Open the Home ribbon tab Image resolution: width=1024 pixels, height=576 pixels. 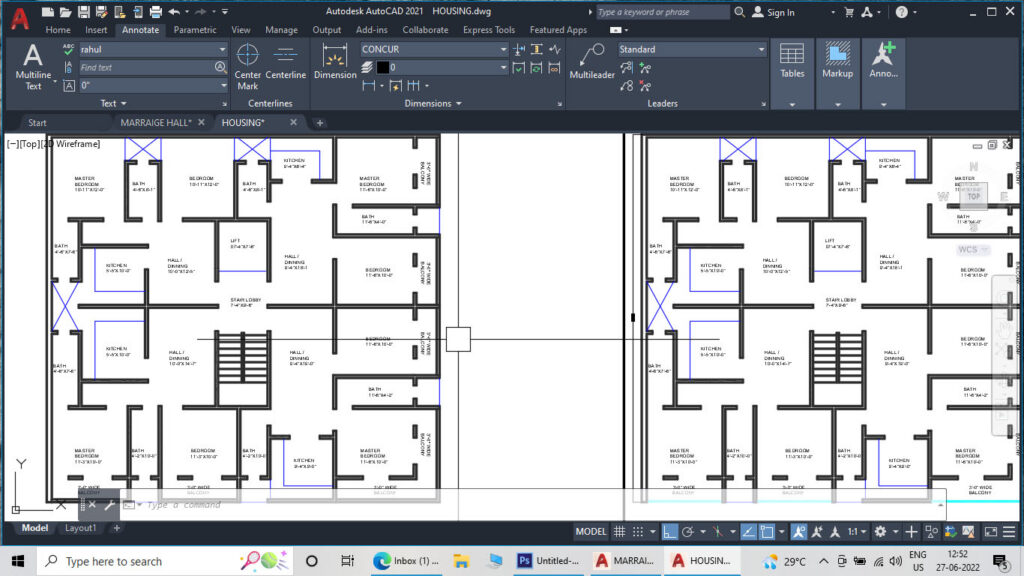(58, 29)
